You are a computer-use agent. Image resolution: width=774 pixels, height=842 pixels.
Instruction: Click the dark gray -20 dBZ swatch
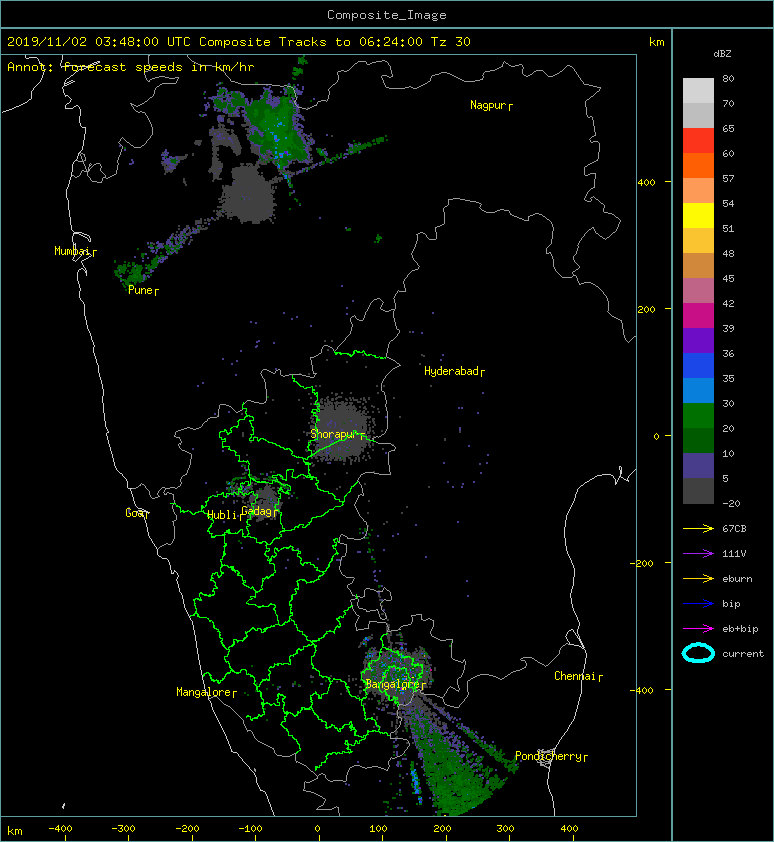click(698, 490)
